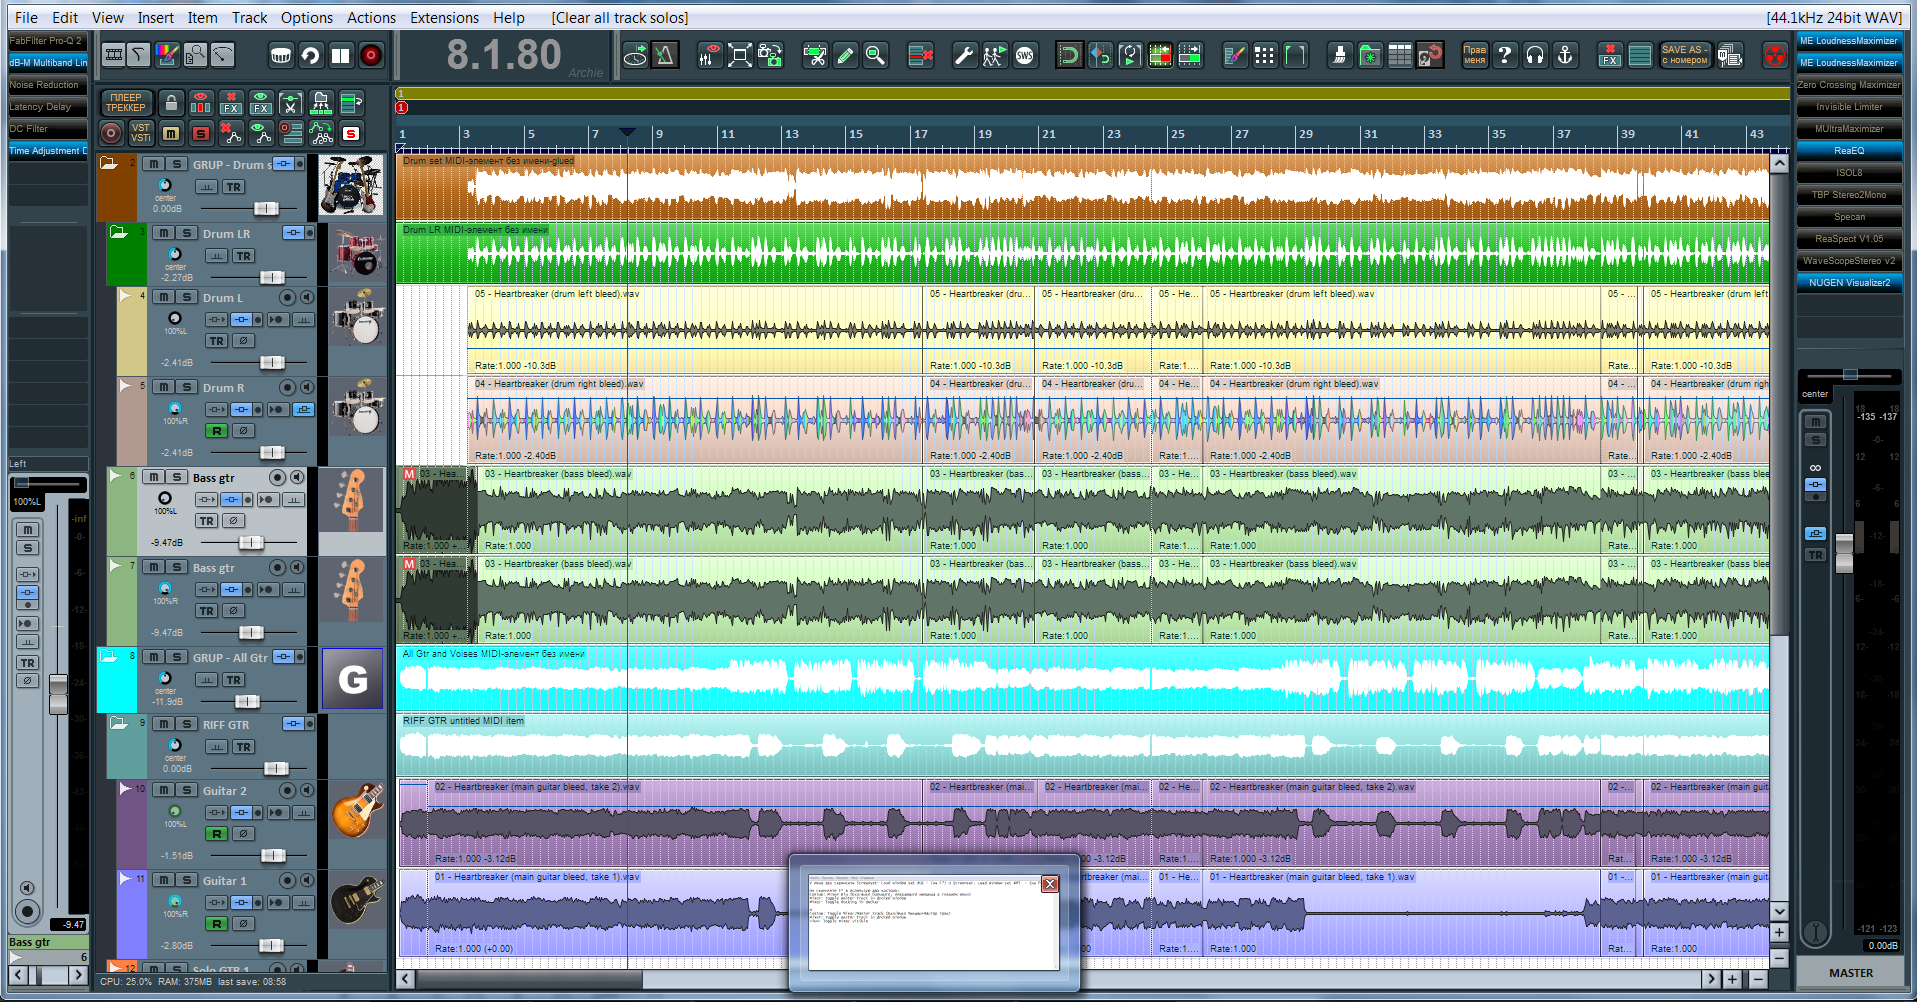Toggle phase invert on Drum L track
The image size is (1917, 1002).
coord(243,341)
